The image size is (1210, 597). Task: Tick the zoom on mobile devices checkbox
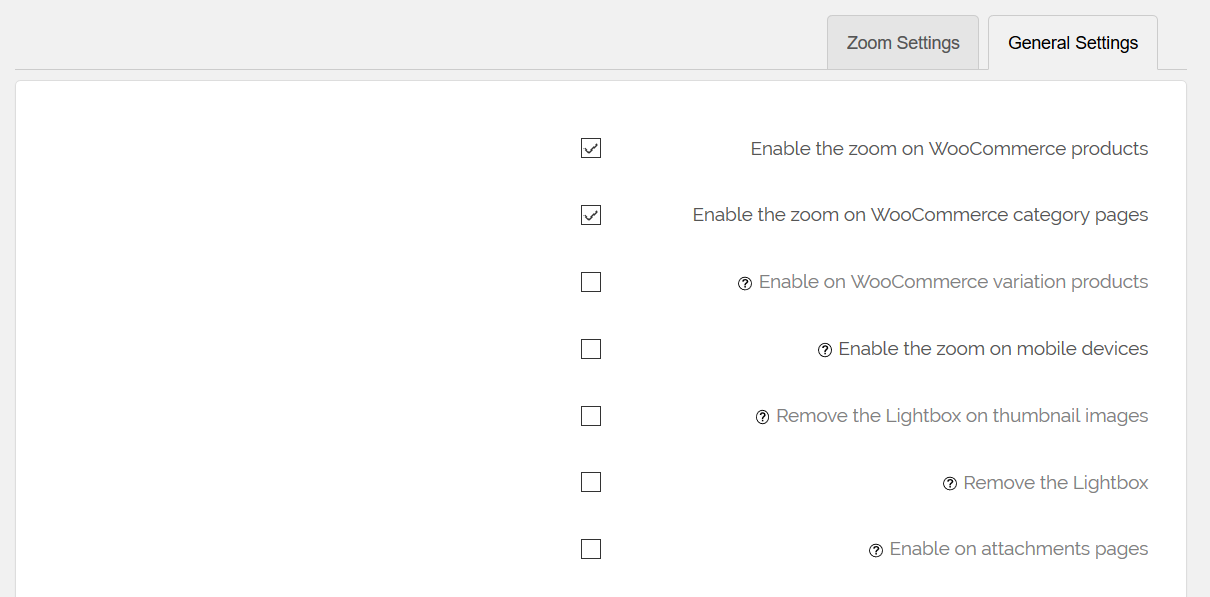(x=591, y=349)
